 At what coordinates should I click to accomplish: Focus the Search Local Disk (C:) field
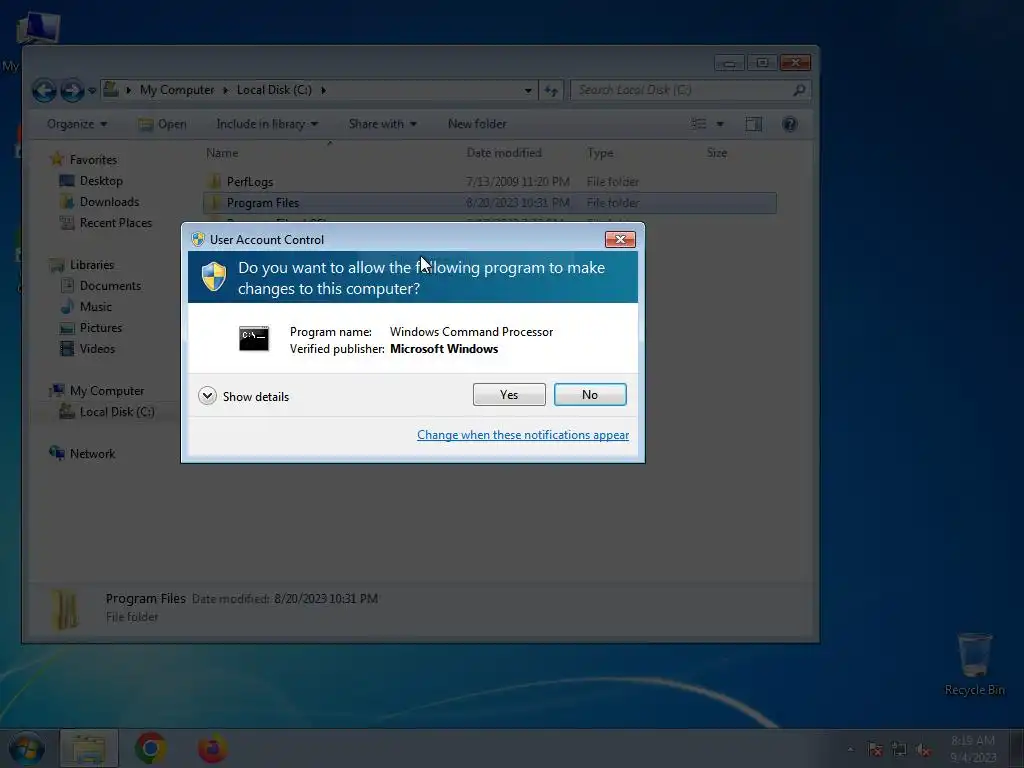pos(682,90)
